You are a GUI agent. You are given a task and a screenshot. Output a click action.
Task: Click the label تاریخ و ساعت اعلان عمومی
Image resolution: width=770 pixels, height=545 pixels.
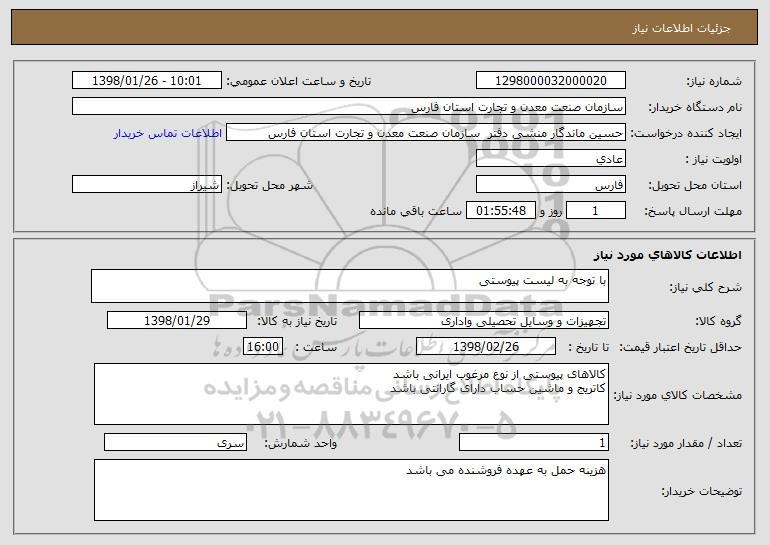[x=299, y=81]
